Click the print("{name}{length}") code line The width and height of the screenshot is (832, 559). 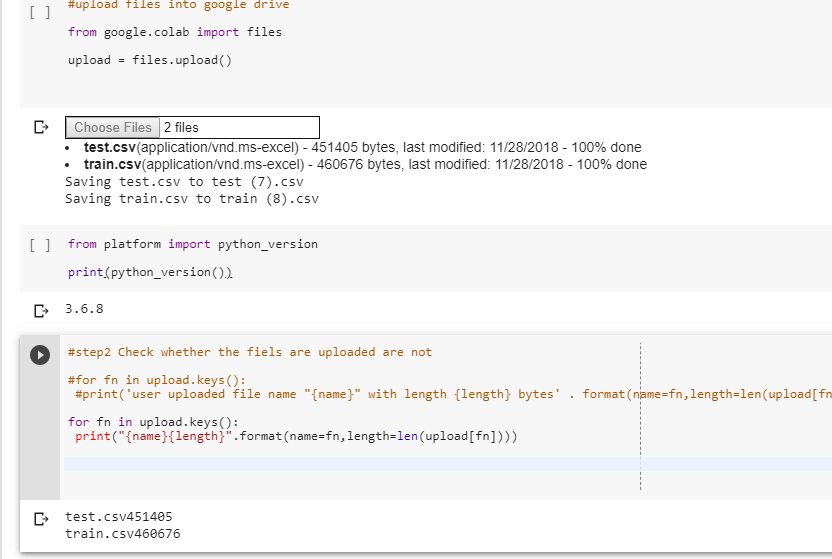coord(296,436)
